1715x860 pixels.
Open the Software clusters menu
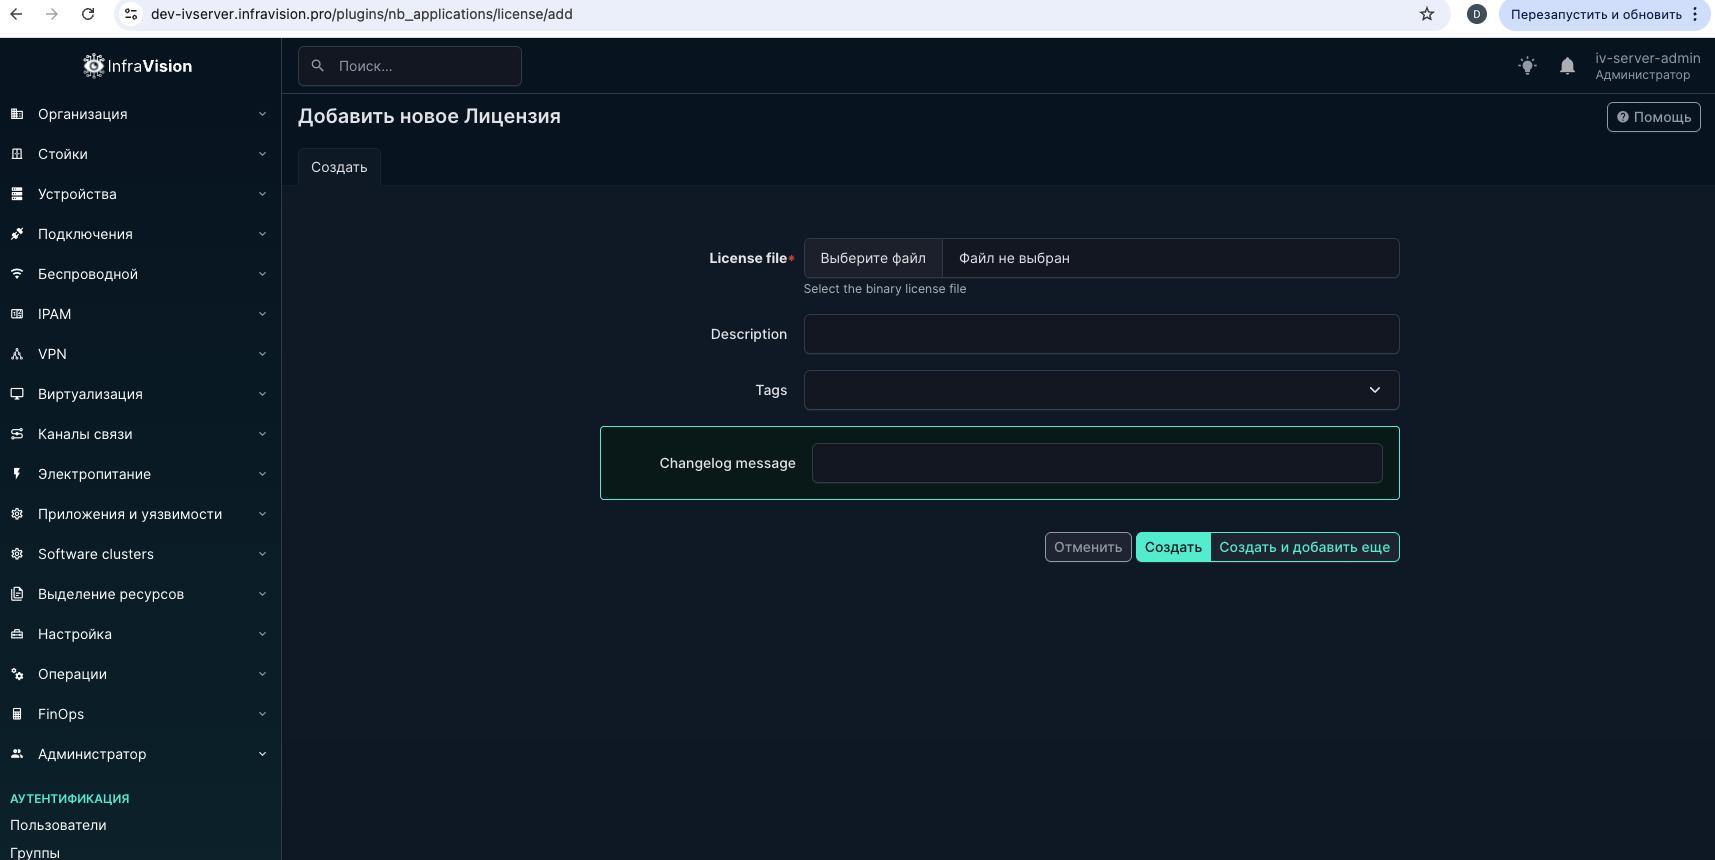(96, 554)
